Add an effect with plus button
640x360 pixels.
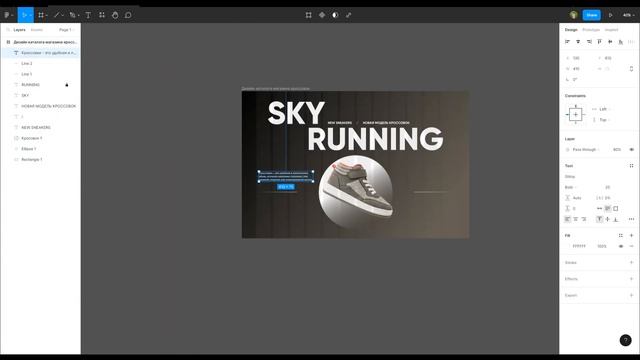point(631,279)
